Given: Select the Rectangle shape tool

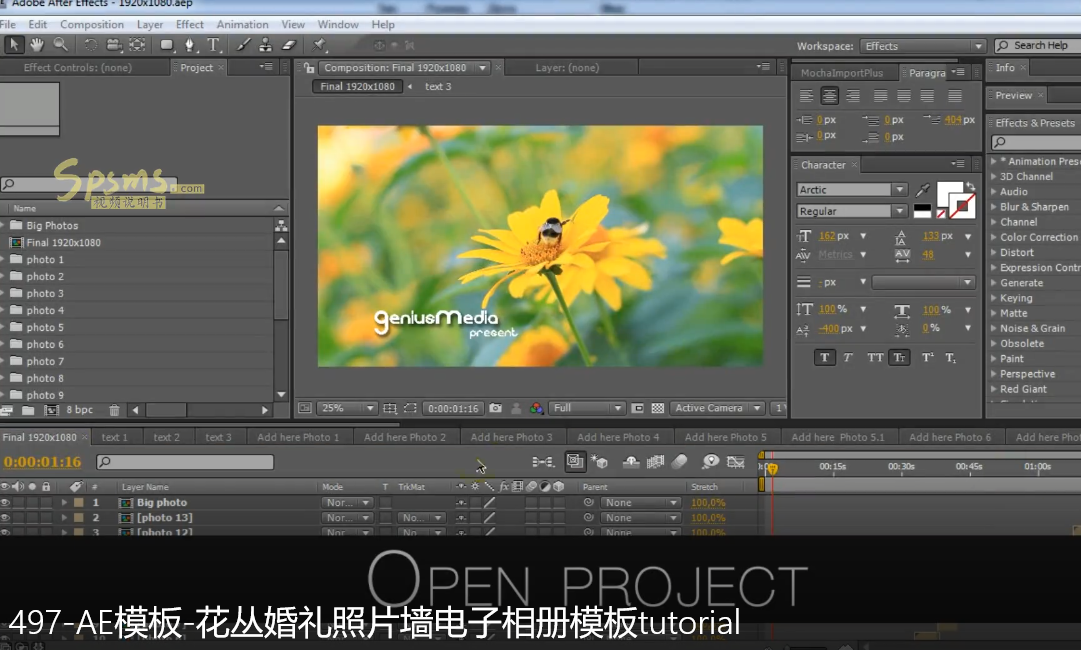Looking at the screenshot, I should (x=166, y=45).
